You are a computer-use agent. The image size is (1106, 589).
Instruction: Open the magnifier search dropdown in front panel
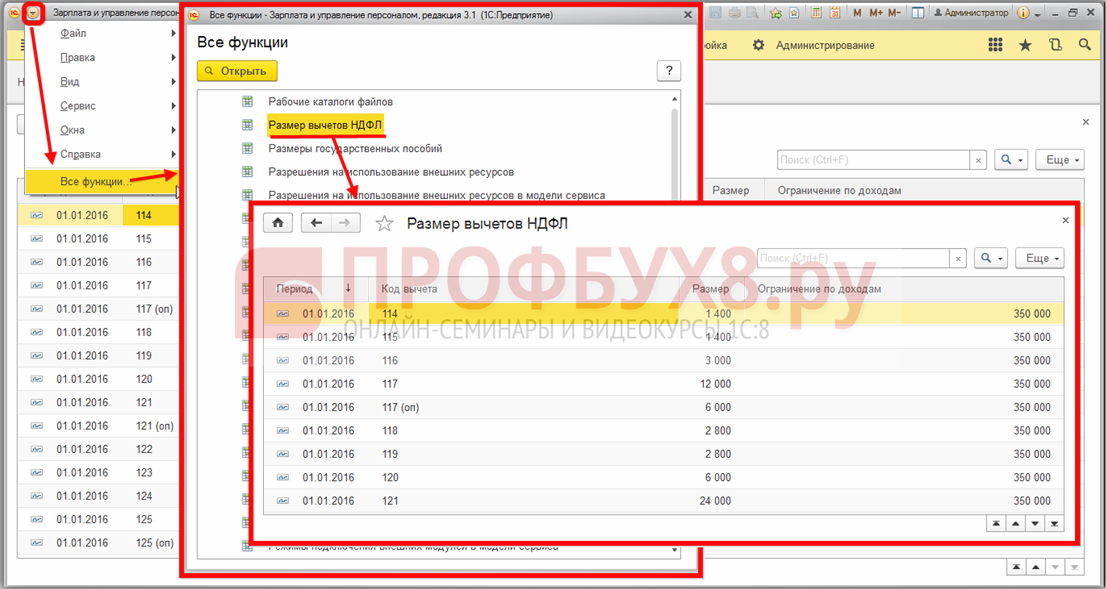coord(991,259)
